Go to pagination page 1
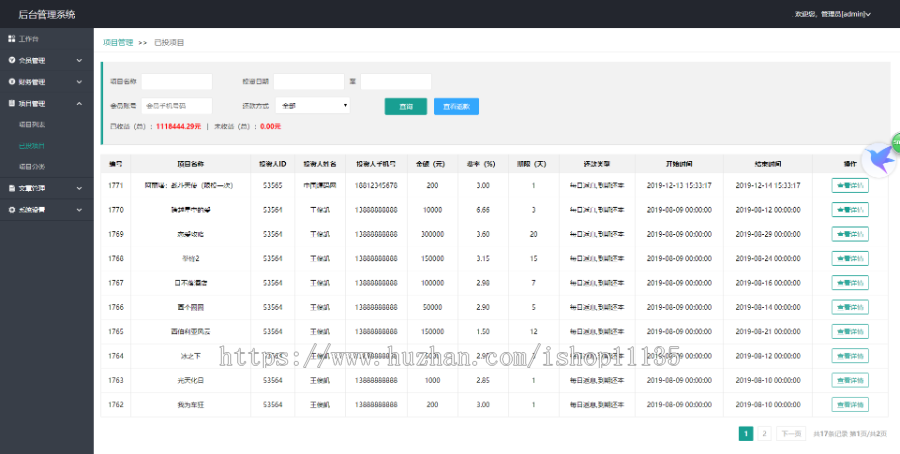The image size is (900, 454). point(746,434)
